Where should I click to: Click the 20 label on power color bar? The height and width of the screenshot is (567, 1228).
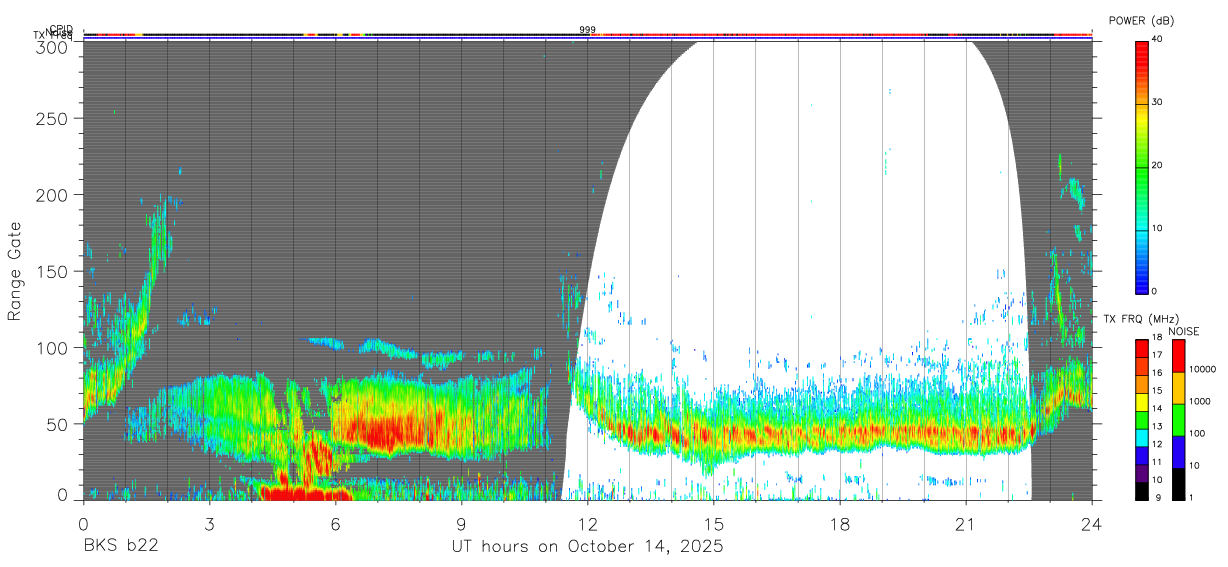point(1157,165)
